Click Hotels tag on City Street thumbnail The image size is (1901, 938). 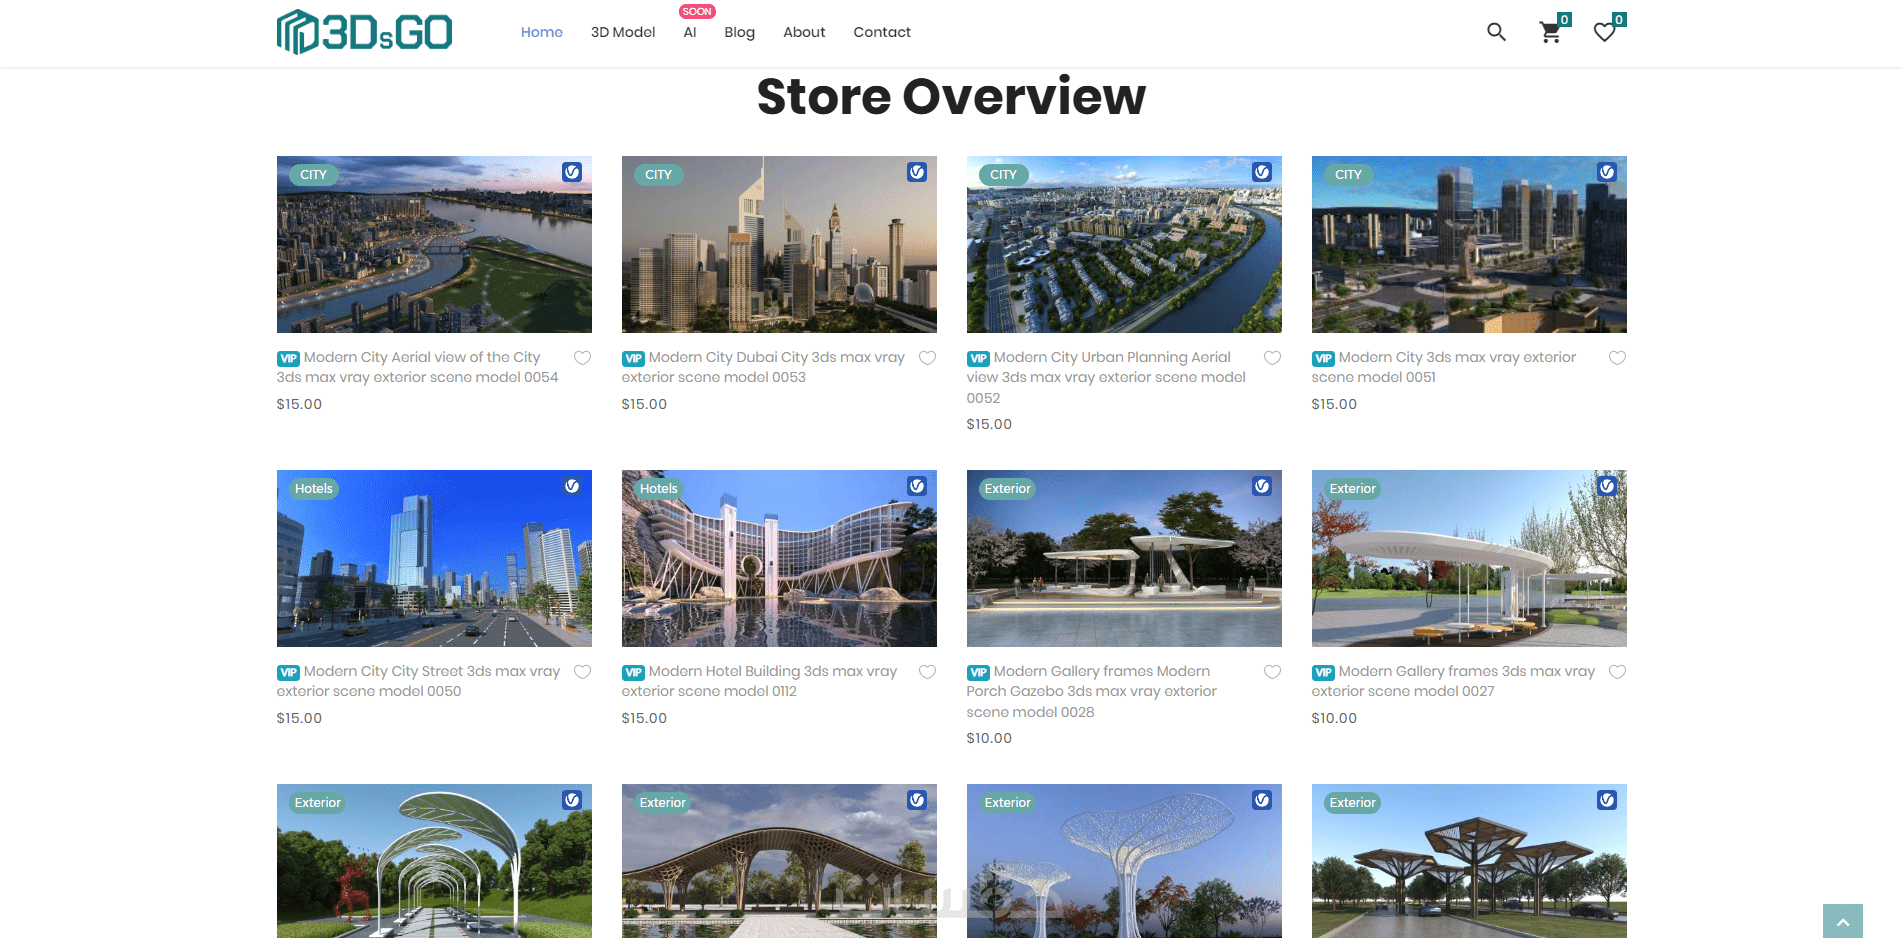[x=313, y=488]
